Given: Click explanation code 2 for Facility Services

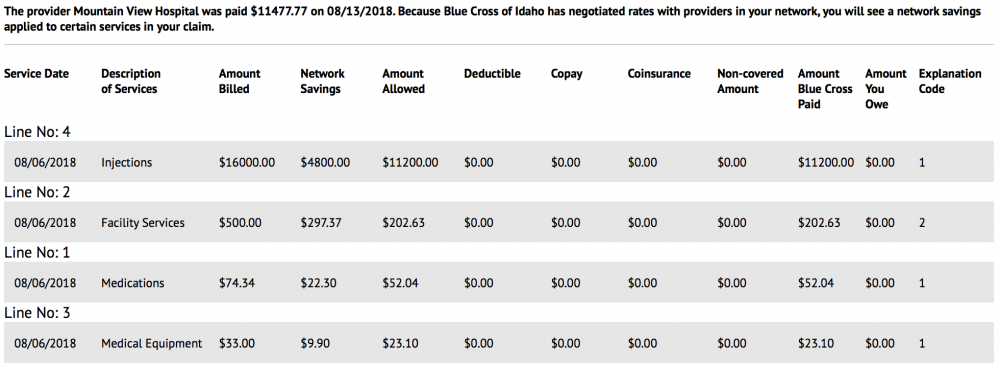Looking at the screenshot, I should point(922,223).
